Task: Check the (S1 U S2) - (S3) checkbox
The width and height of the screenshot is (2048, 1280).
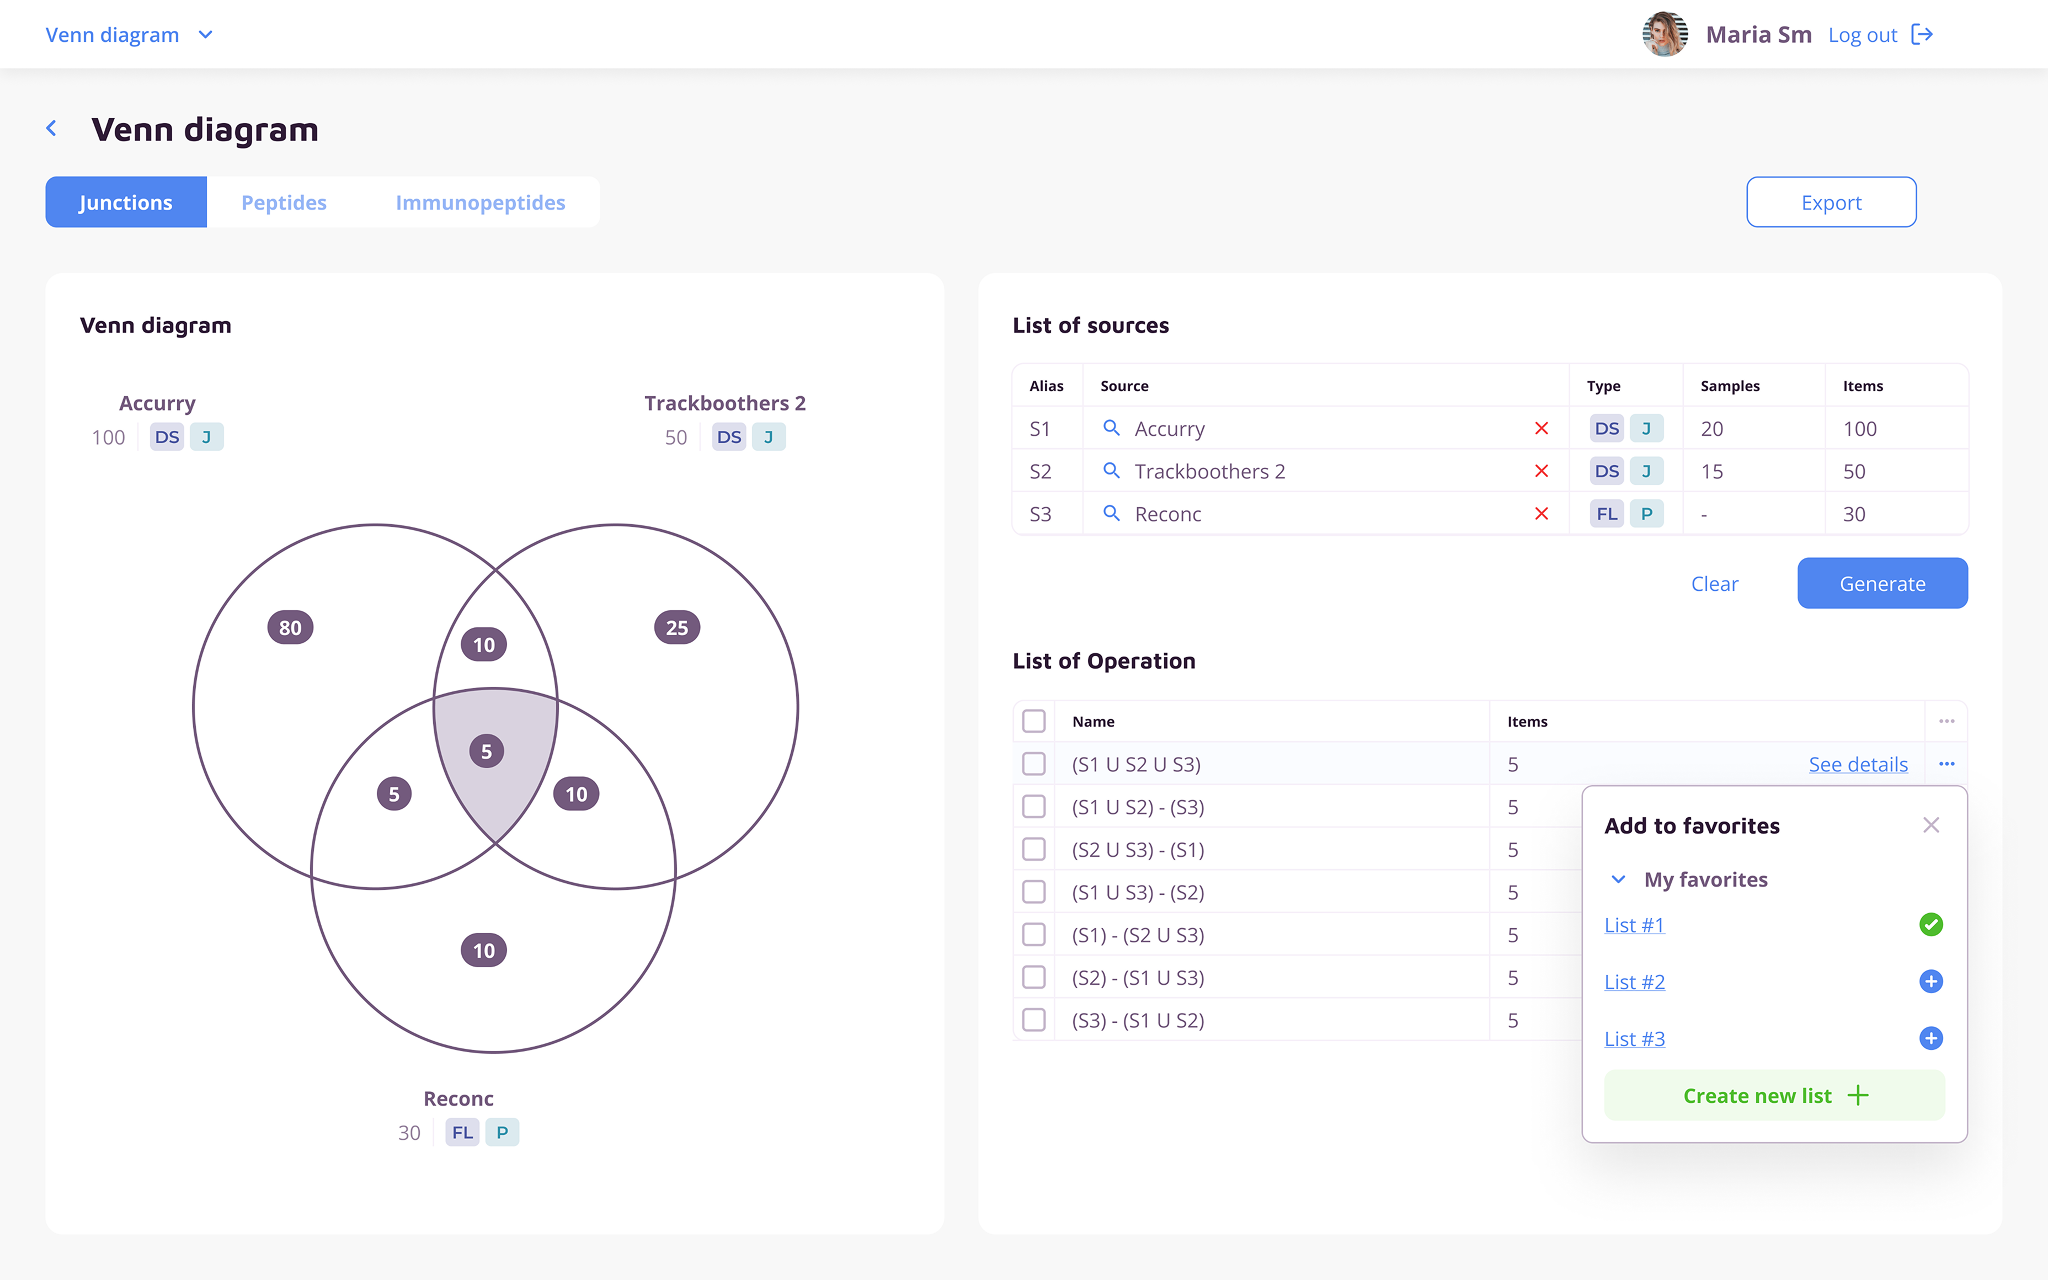Action: pos(1034,807)
